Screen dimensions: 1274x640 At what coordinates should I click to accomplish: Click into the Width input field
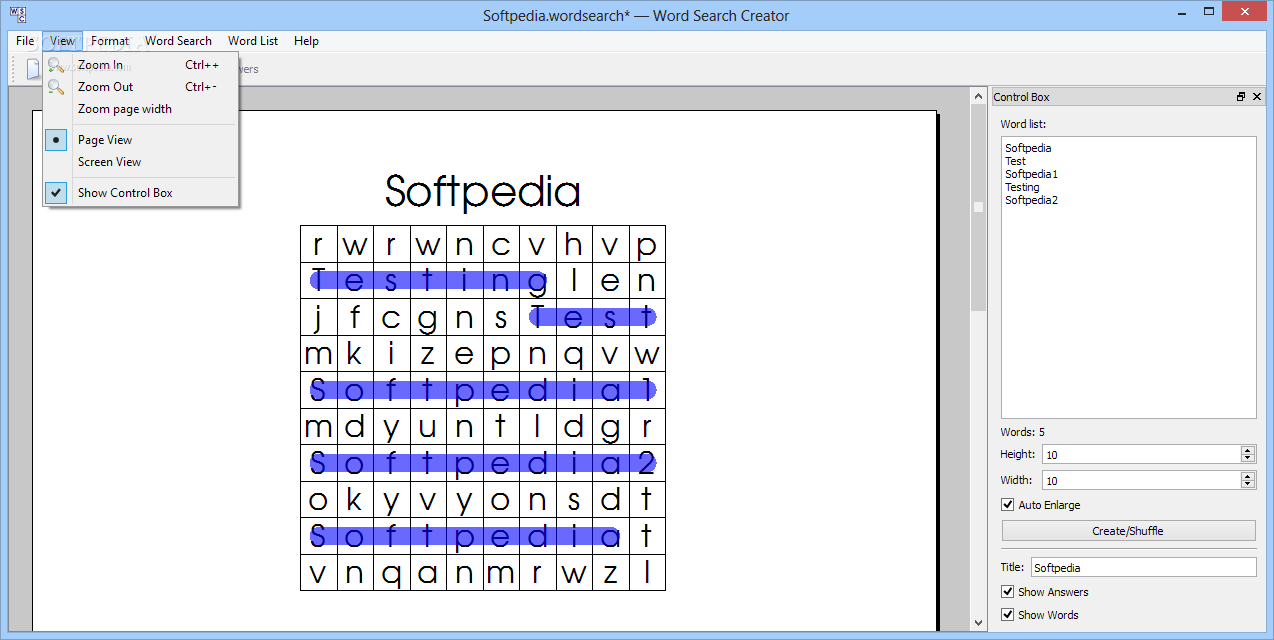click(1140, 480)
